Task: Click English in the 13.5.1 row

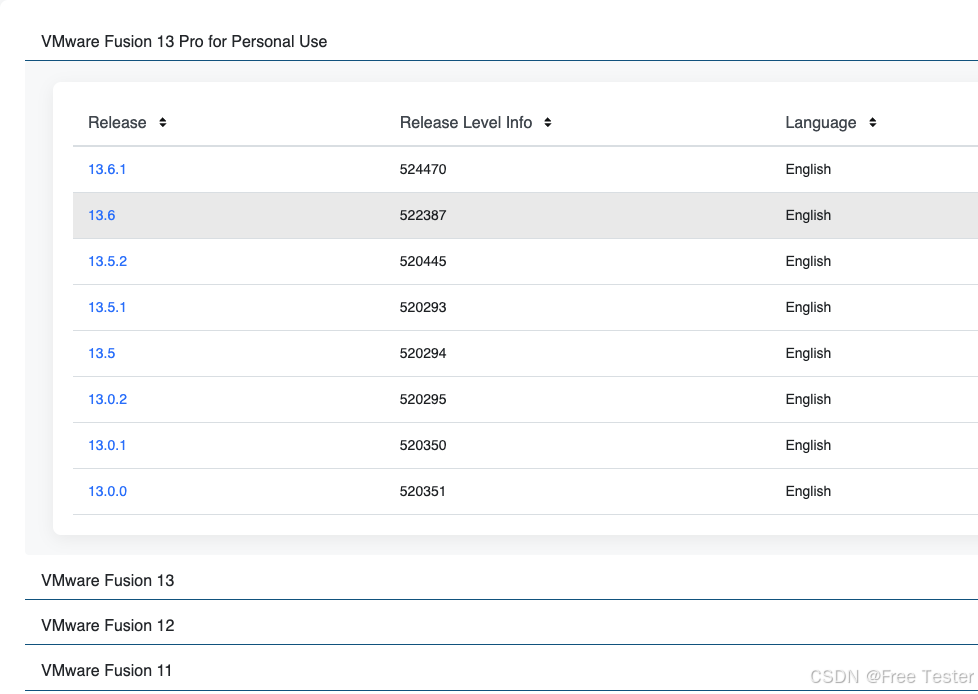Action: pyautogui.click(x=808, y=308)
